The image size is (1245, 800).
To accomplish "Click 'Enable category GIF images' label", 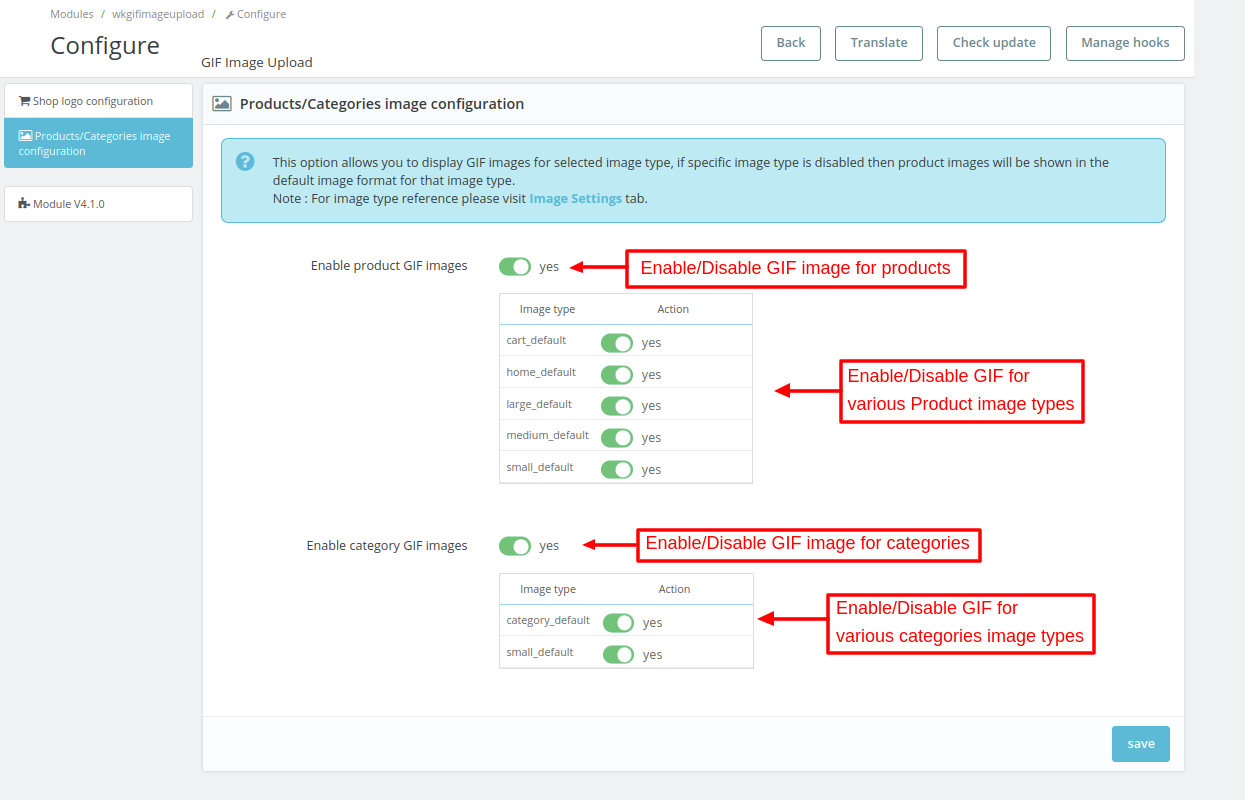I will coord(387,546).
